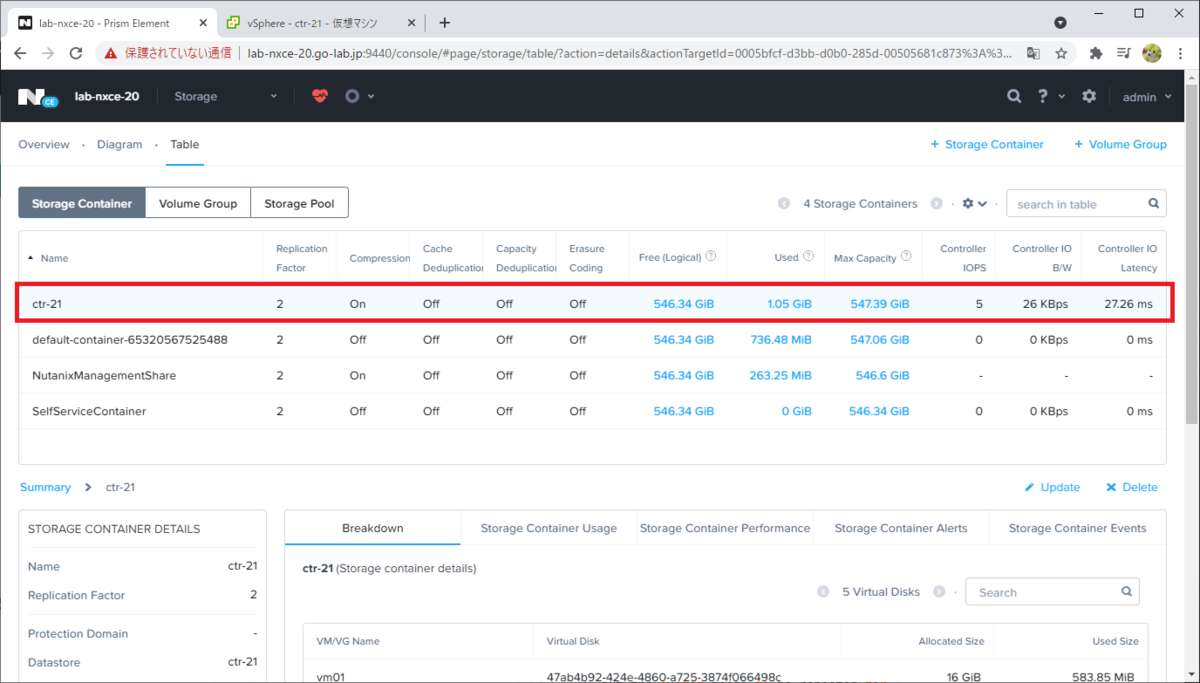1200x683 pixels.
Task: Switch to Diagram view
Action: (120, 144)
